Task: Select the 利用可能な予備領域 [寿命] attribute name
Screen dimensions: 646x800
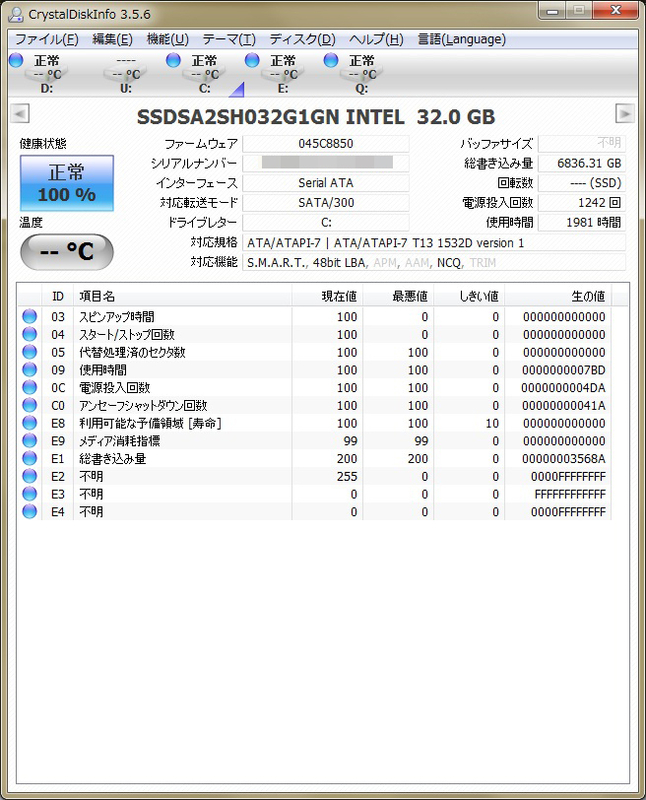Action: [150, 423]
